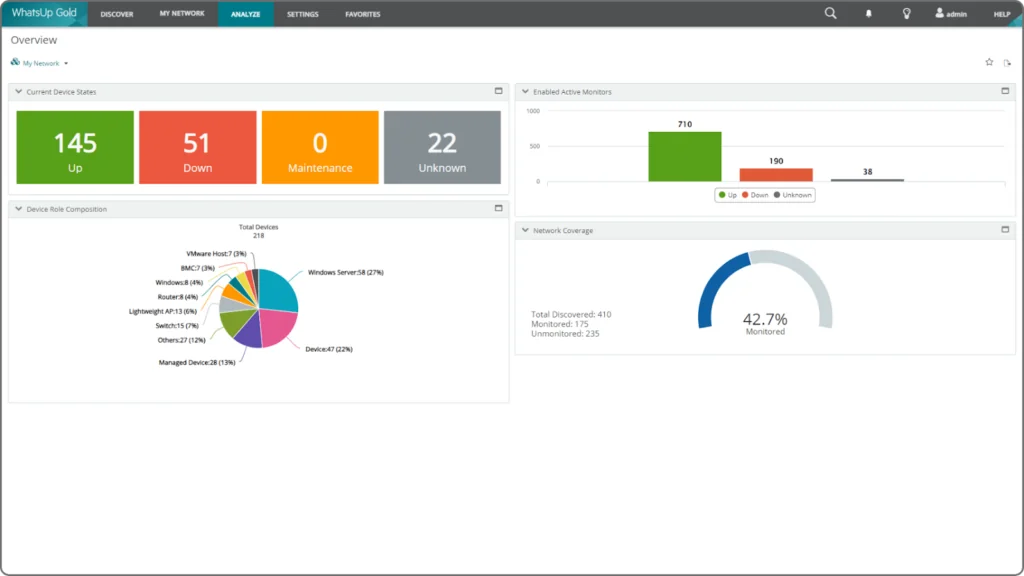Toggle the Up series in chart legend
Viewport: 1024px width, 576px height.
click(729, 195)
